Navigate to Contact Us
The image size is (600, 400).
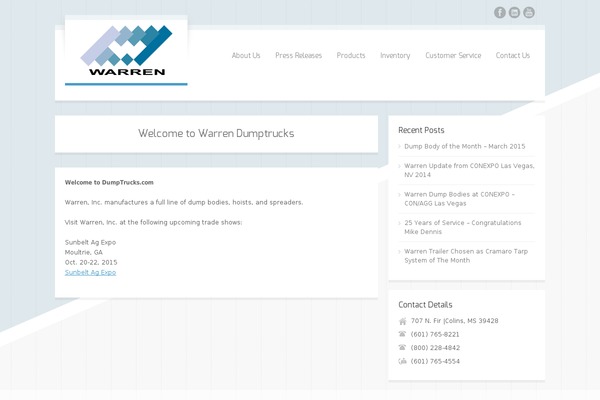(513, 56)
